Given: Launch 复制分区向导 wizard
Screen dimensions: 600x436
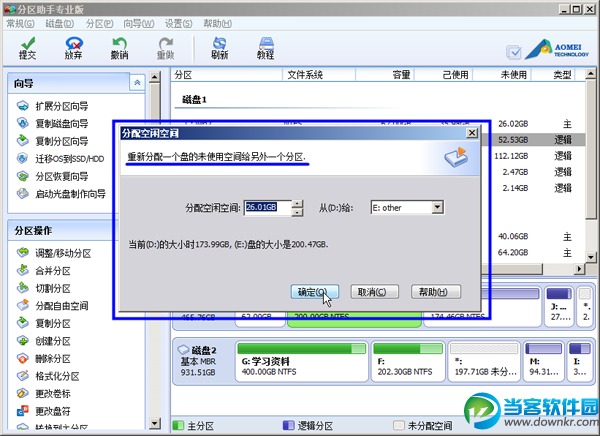Looking at the screenshot, I should pyautogui.click(x=53, y=141).
